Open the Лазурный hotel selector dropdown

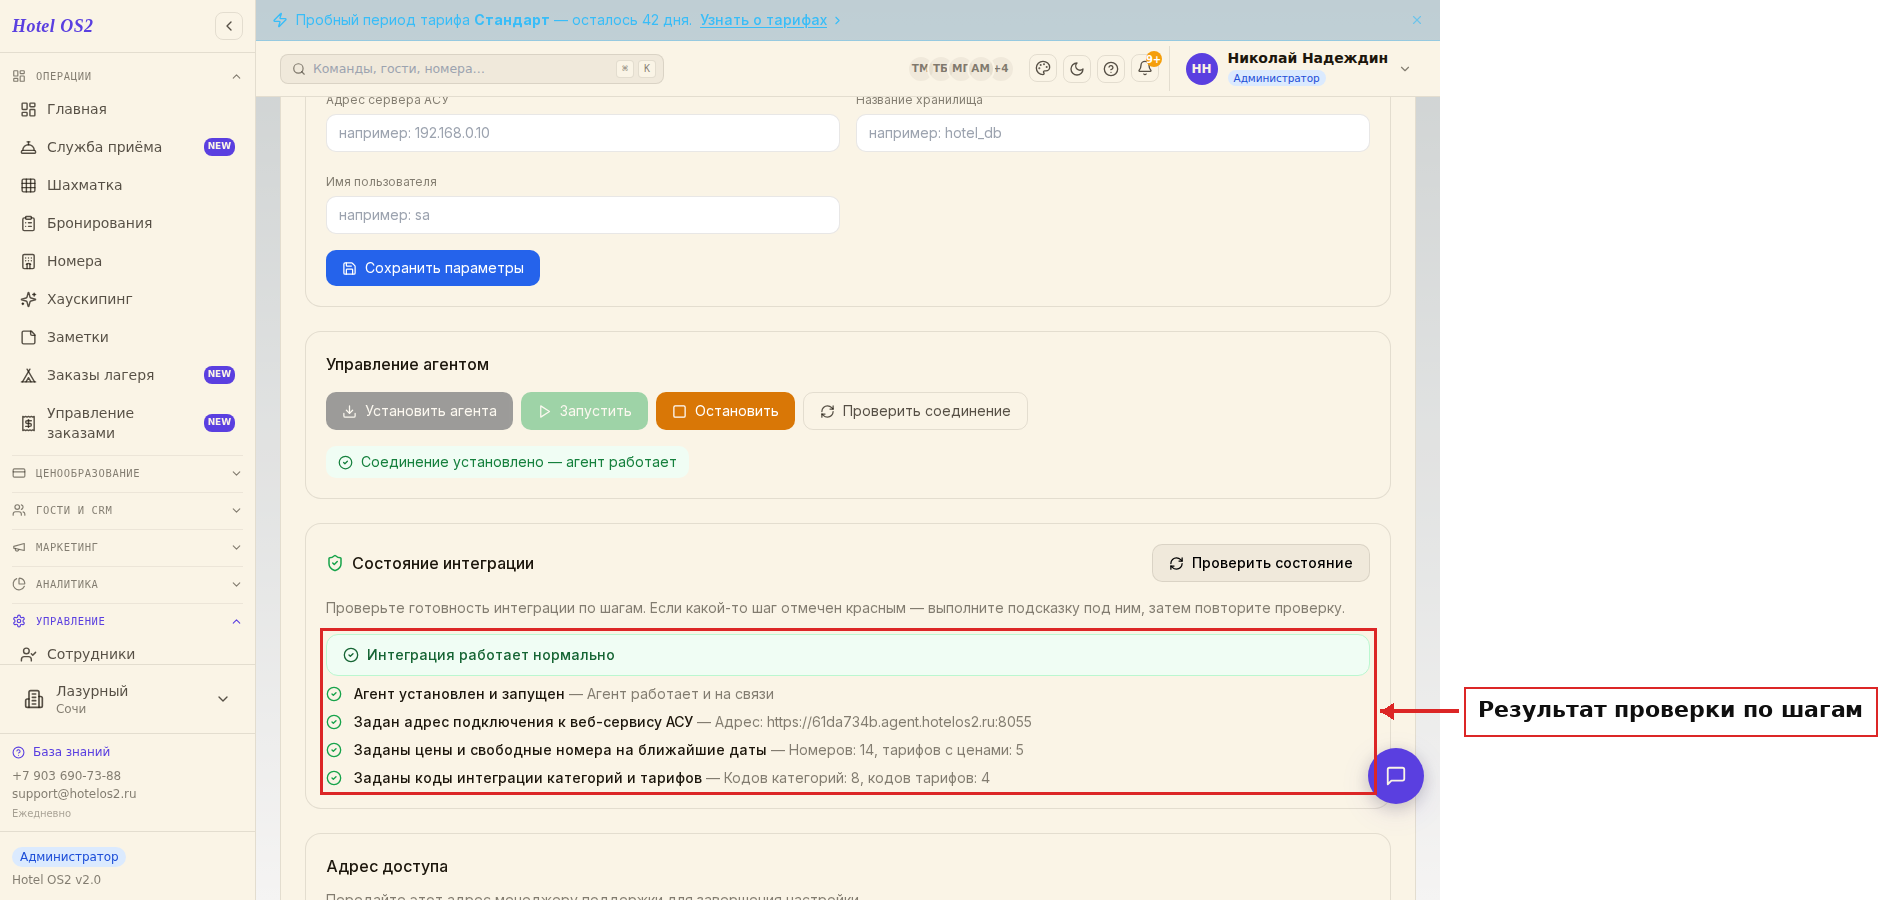pyautogui.click(x=127, y=699)
